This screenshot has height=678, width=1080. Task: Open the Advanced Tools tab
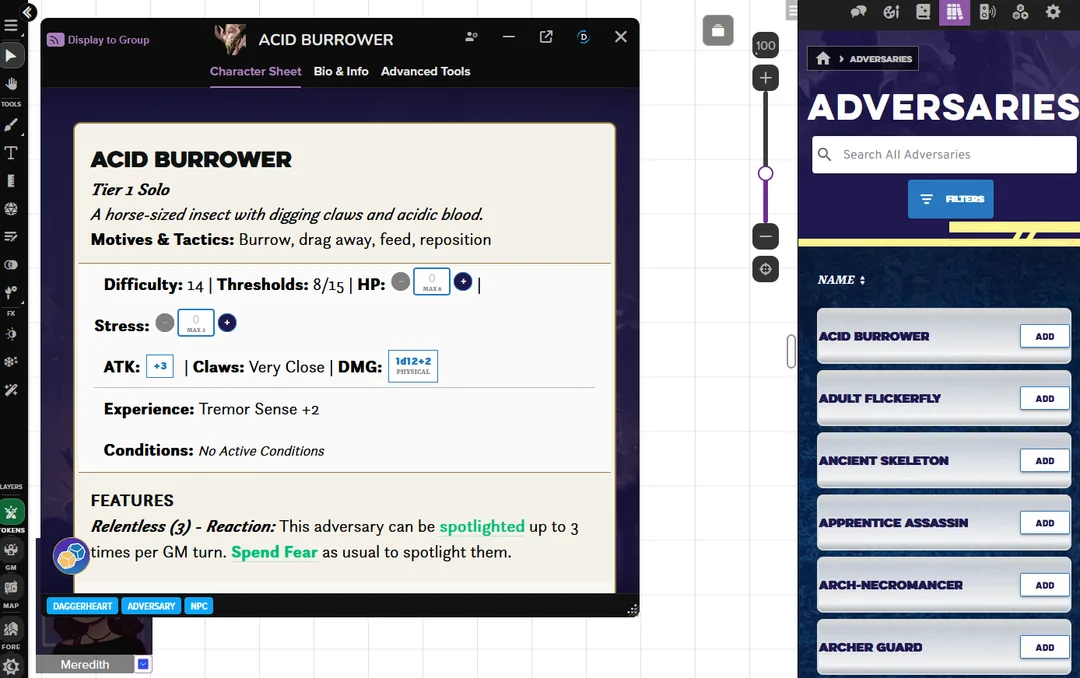click(x=425, y=71)
